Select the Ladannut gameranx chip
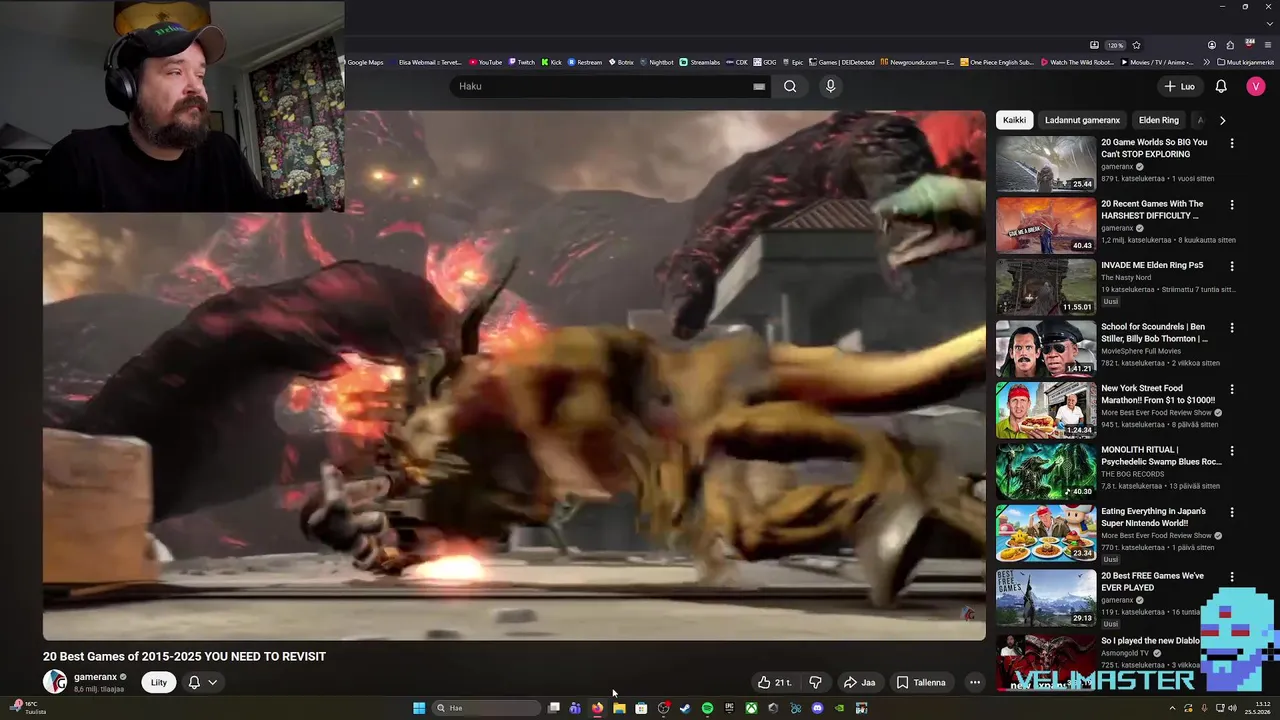This screenshot has width=1280, height=720. (x=1082, y=120)
